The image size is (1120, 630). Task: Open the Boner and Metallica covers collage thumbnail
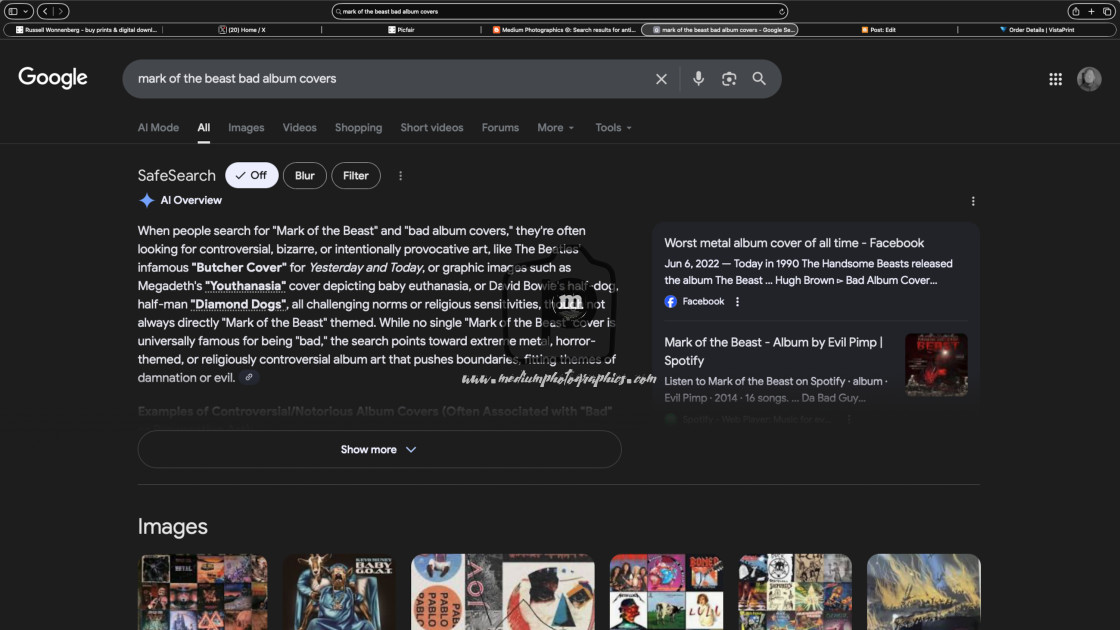tap(666, 591)
